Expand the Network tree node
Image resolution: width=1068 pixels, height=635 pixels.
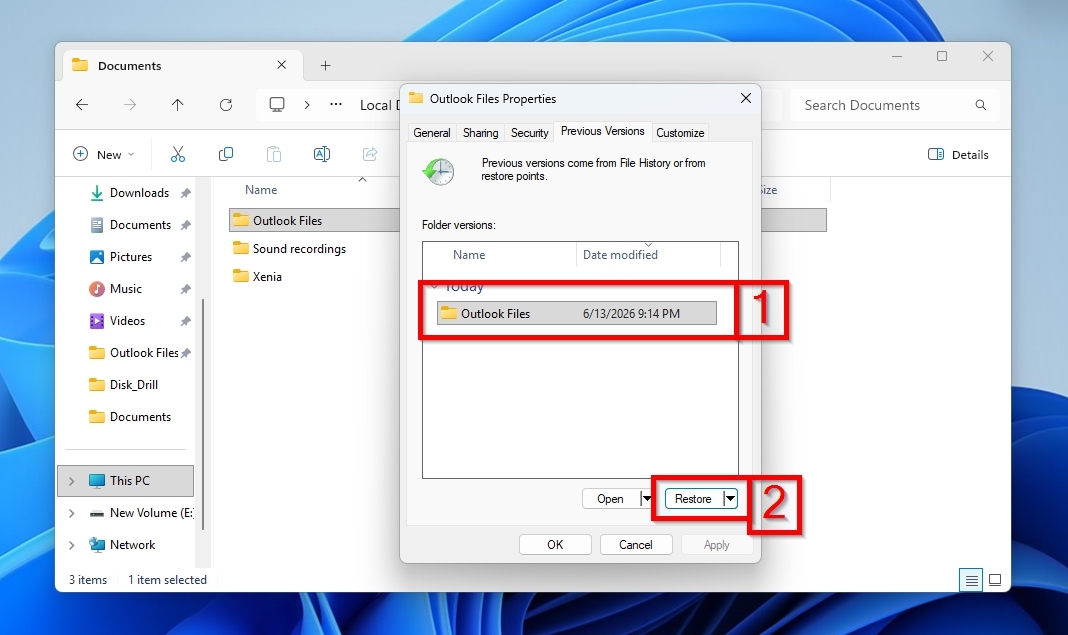[x=72, y=545]
